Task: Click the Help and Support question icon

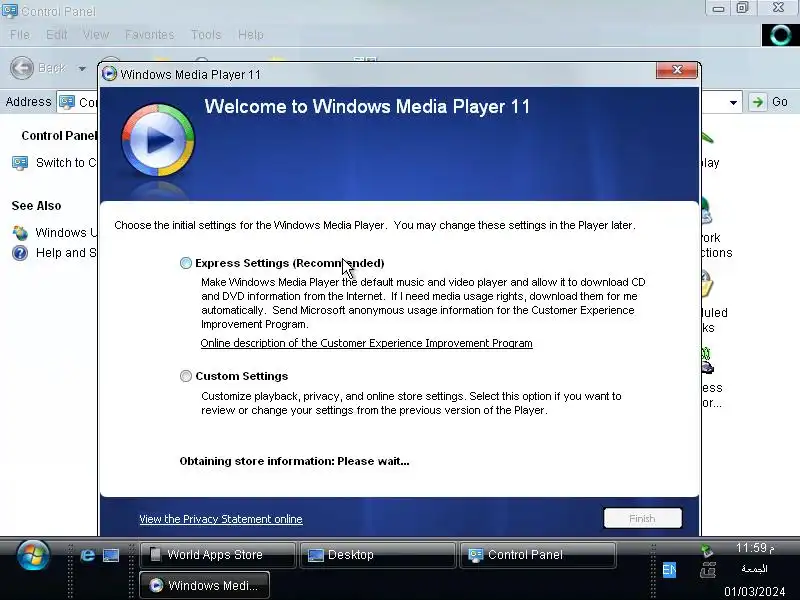Action: coord(20,253)
